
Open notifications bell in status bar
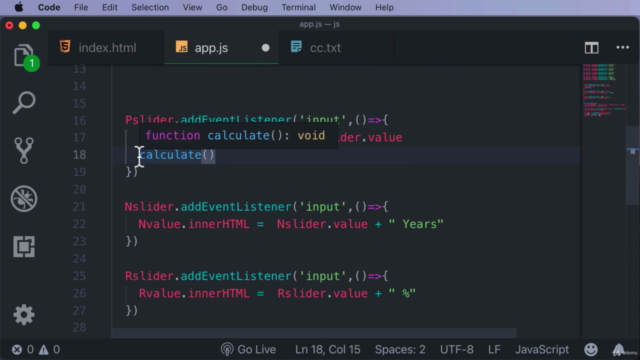coord(619,350)
